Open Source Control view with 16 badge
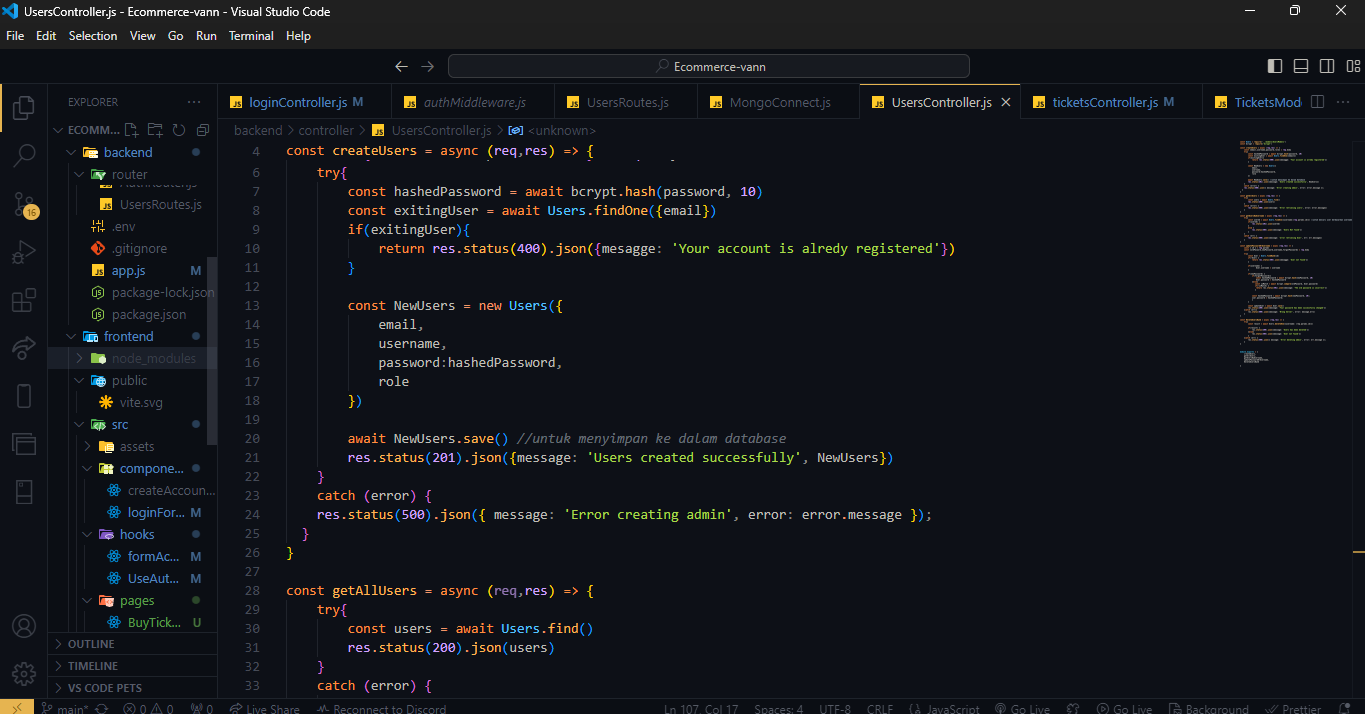Image resolution: width=1365 pixels, height=714 pixels. pyautogui.click(x=24, y=205)
